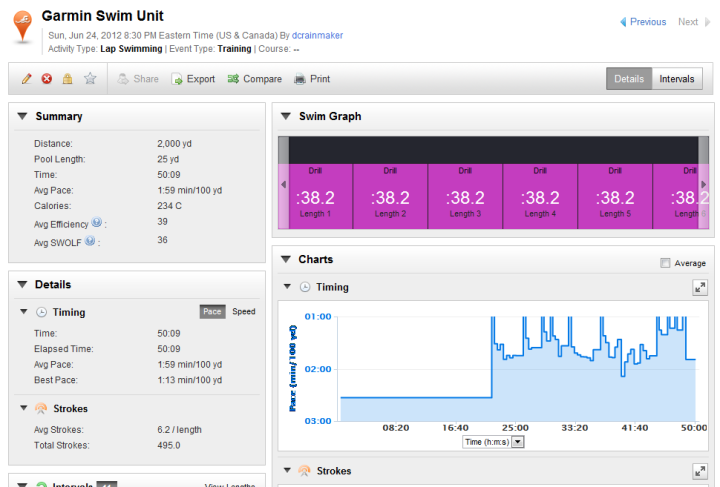The image size is (720, 487).
Task: Collapse the Summary panel
Action: (22, 117)
